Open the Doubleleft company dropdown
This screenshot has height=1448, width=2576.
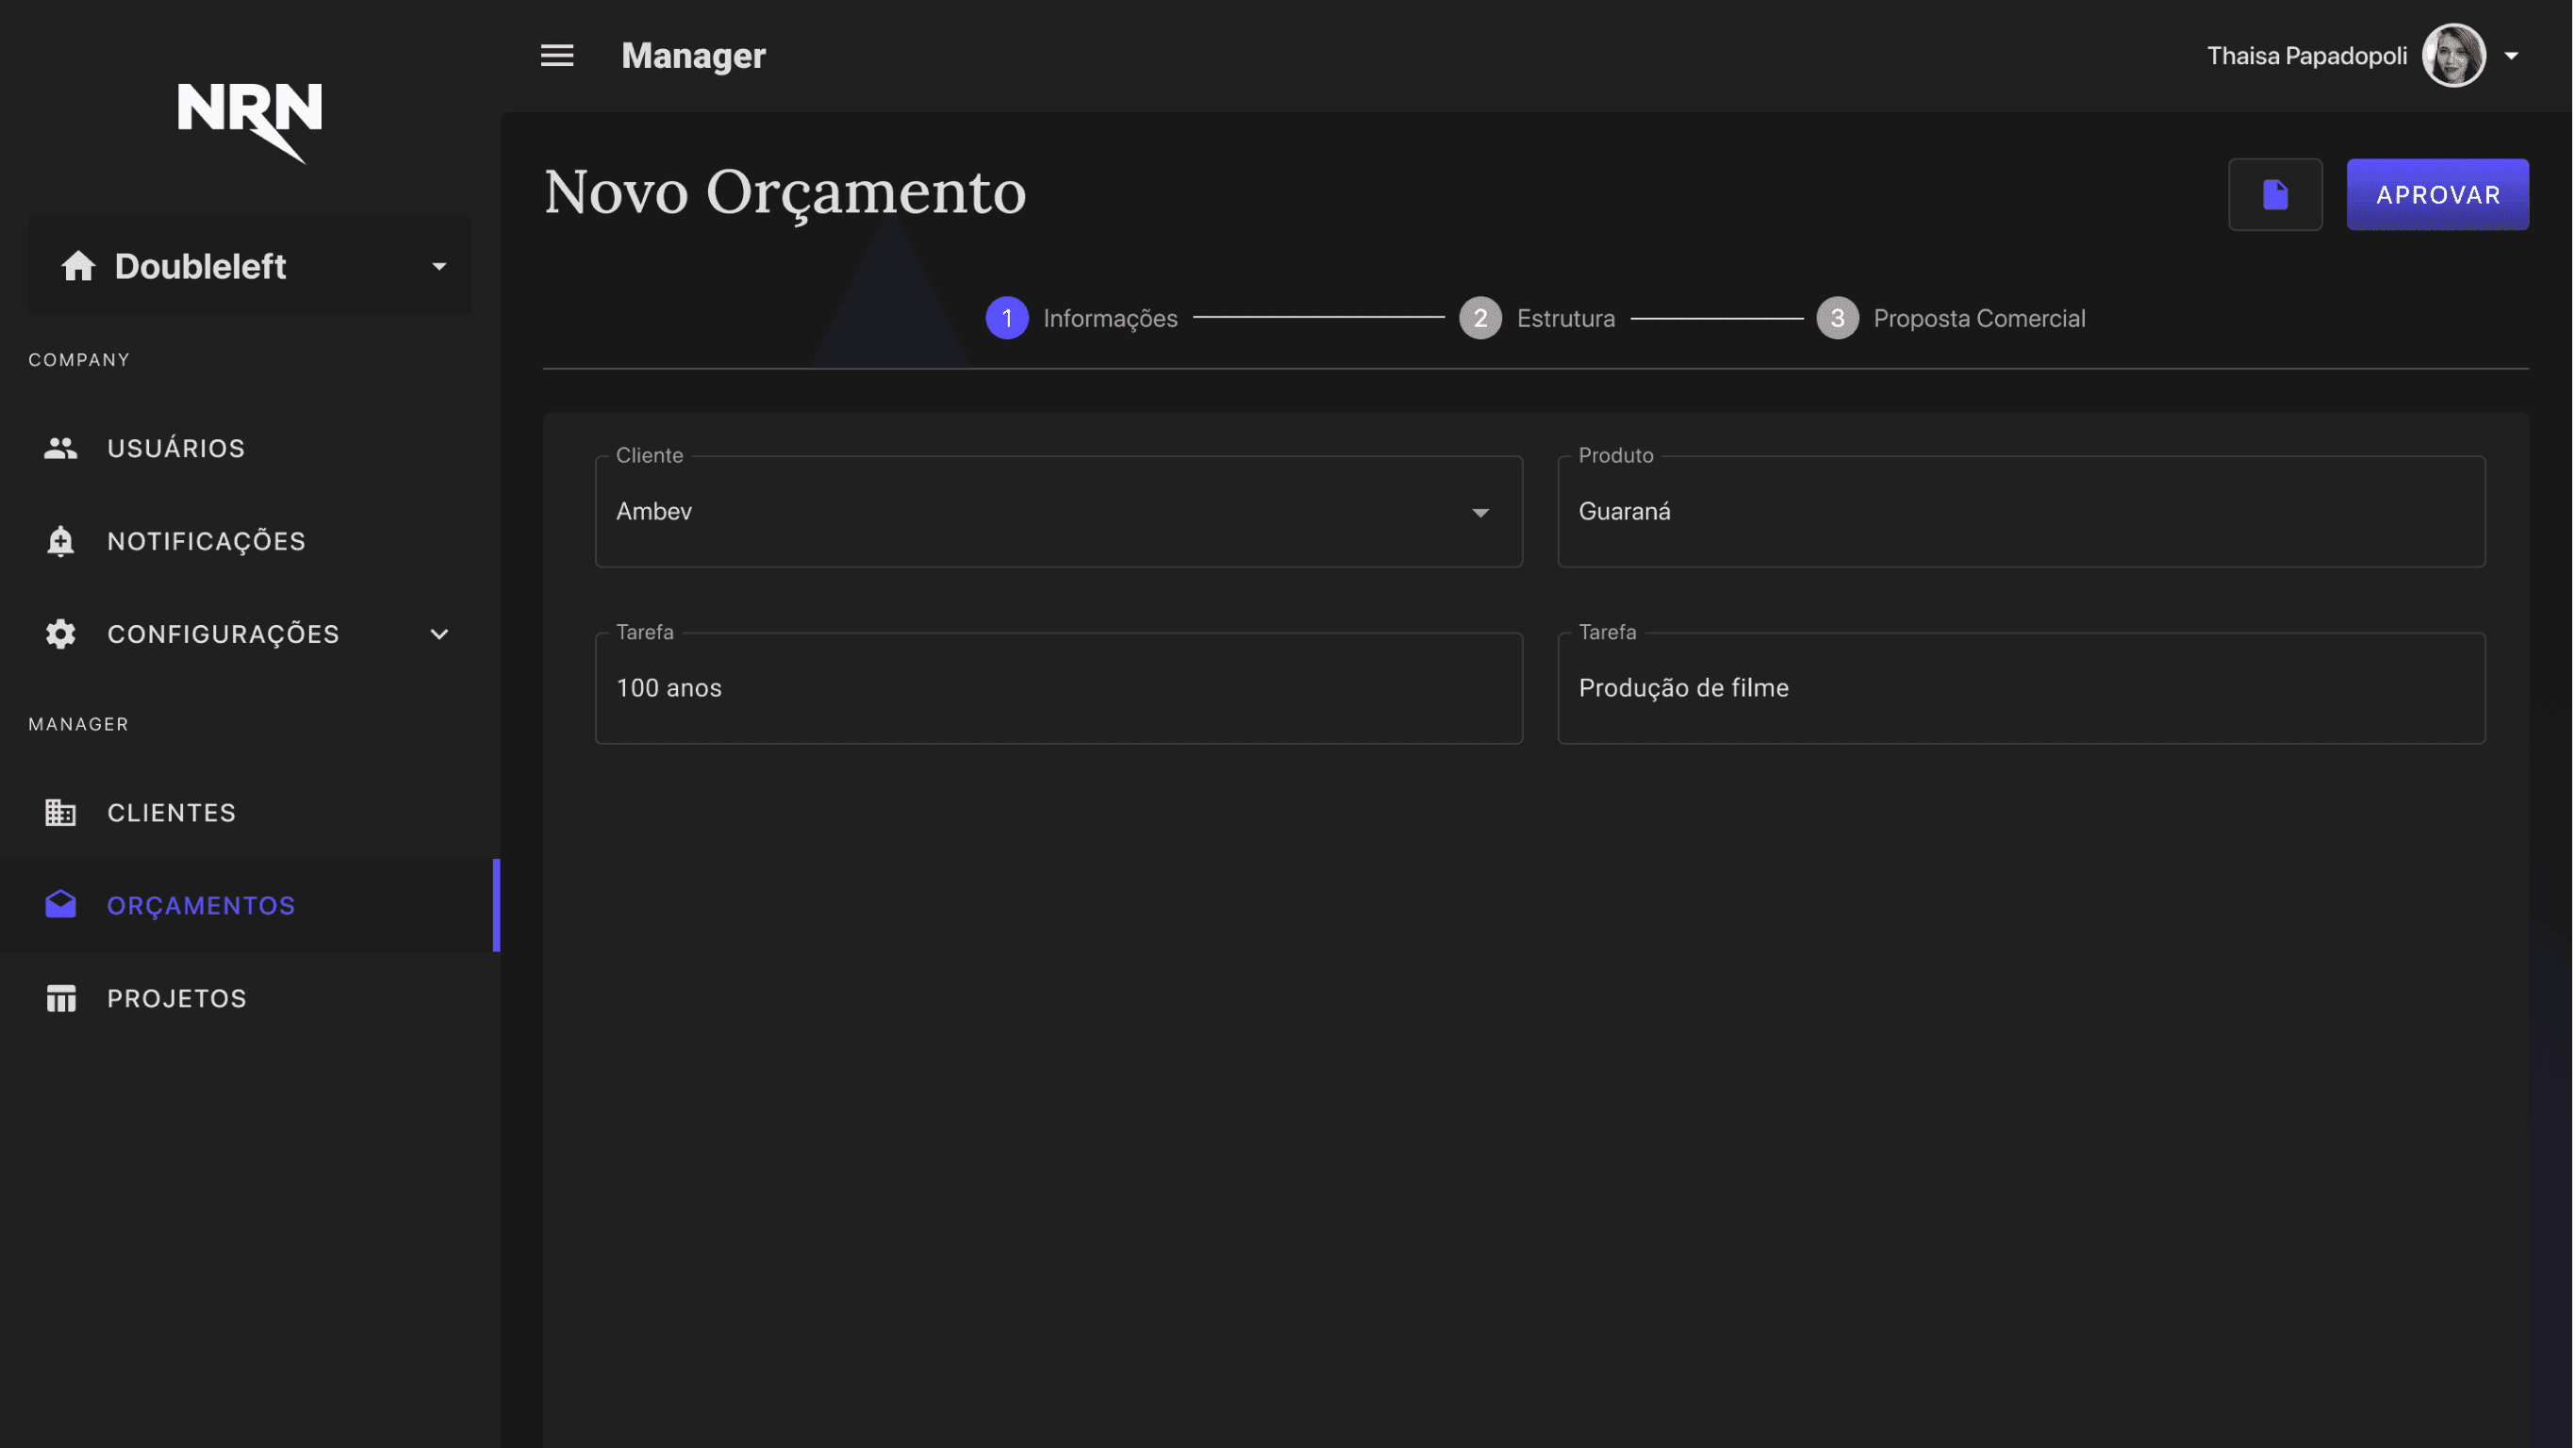pos(249,267)
